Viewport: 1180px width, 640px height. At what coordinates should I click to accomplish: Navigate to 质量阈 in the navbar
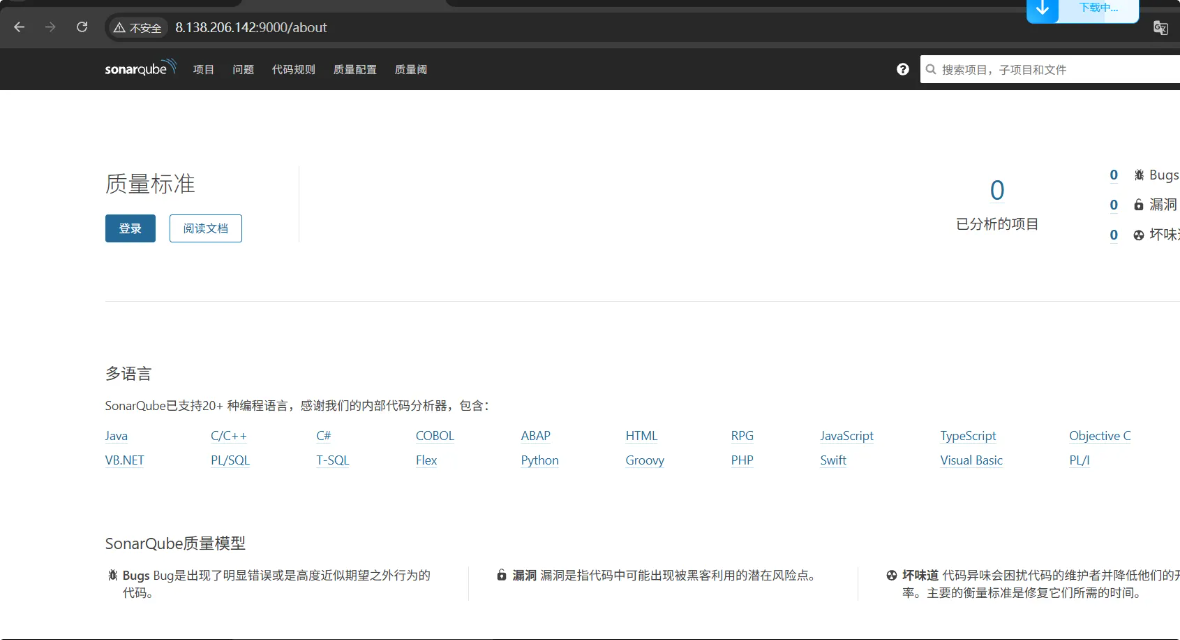tap(411, 69)
